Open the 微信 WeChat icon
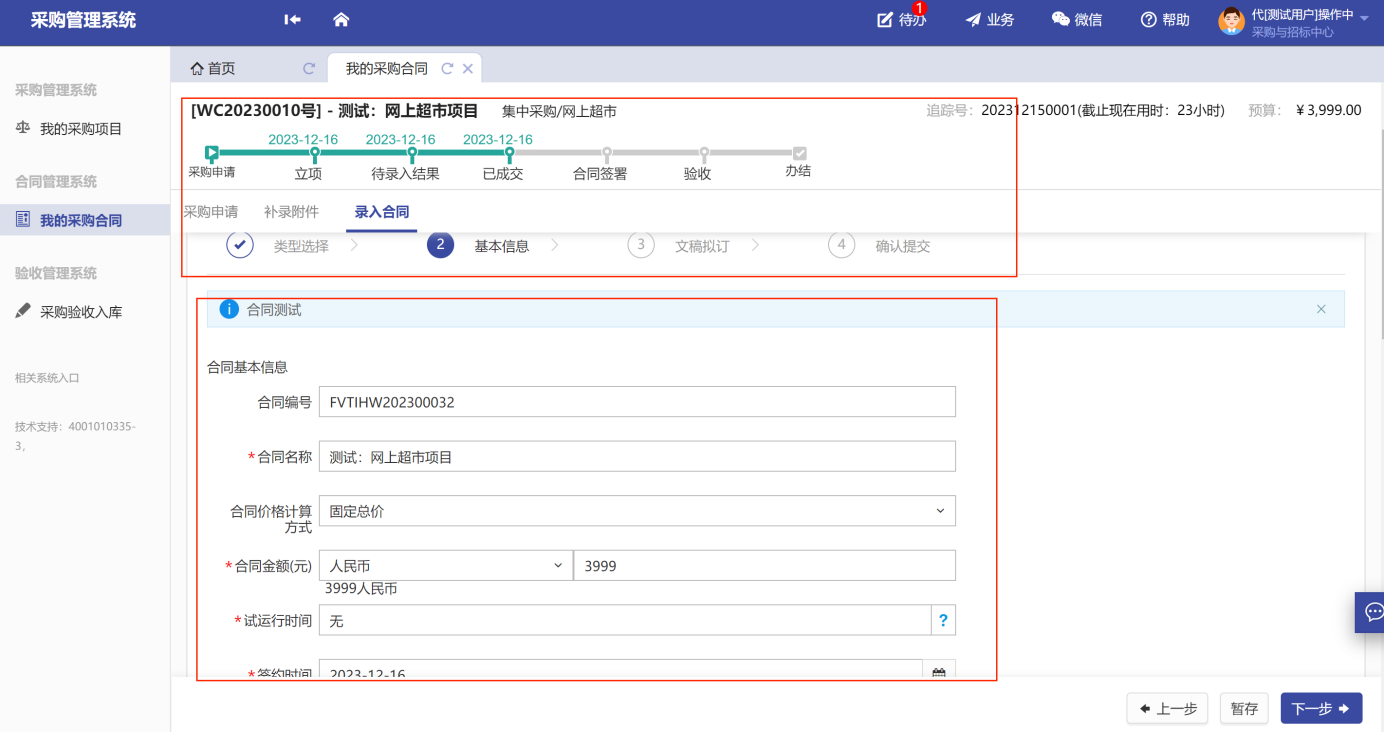Image resolution: width=1384 pixels, height=732 pixels. [1061, 20]
